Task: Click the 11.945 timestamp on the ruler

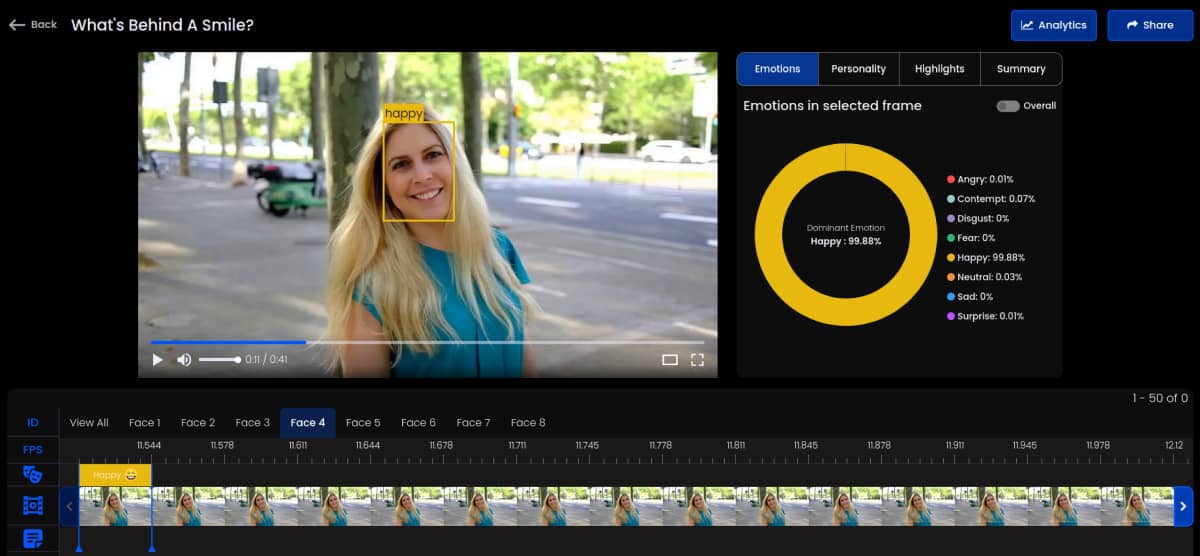Action: click(1024, 445)
